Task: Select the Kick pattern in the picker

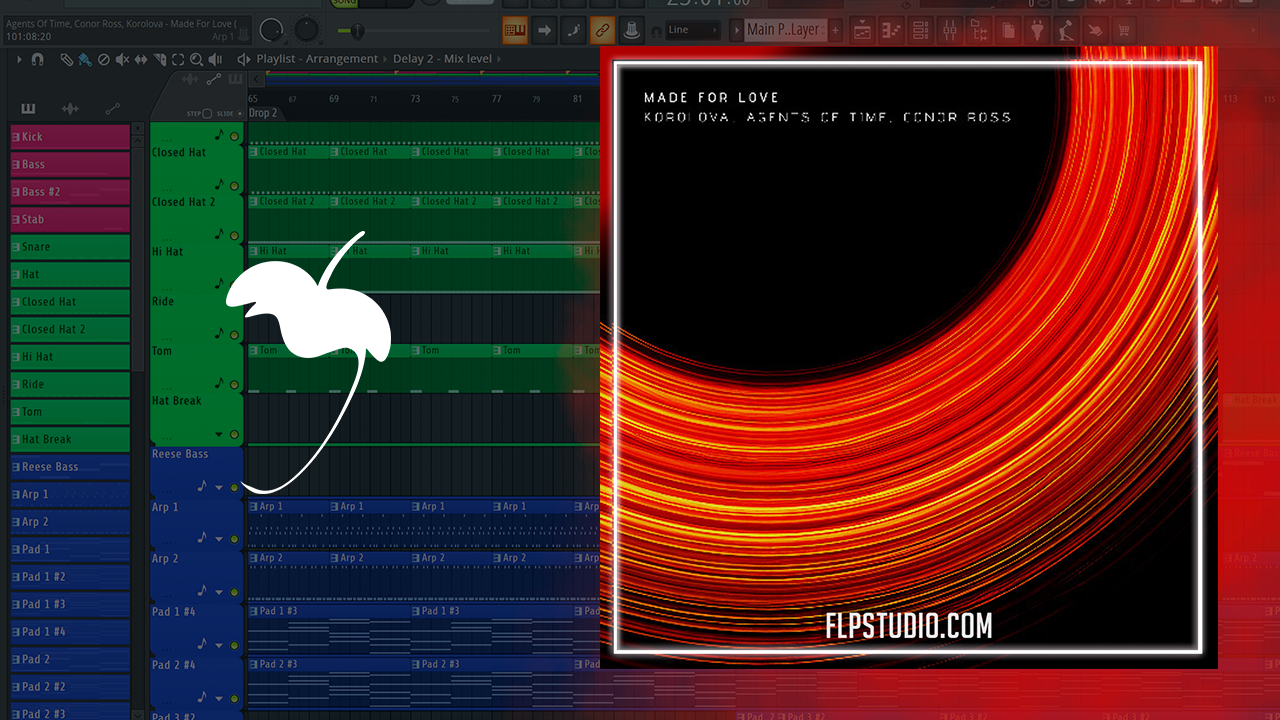Action: tap(69, 137)
